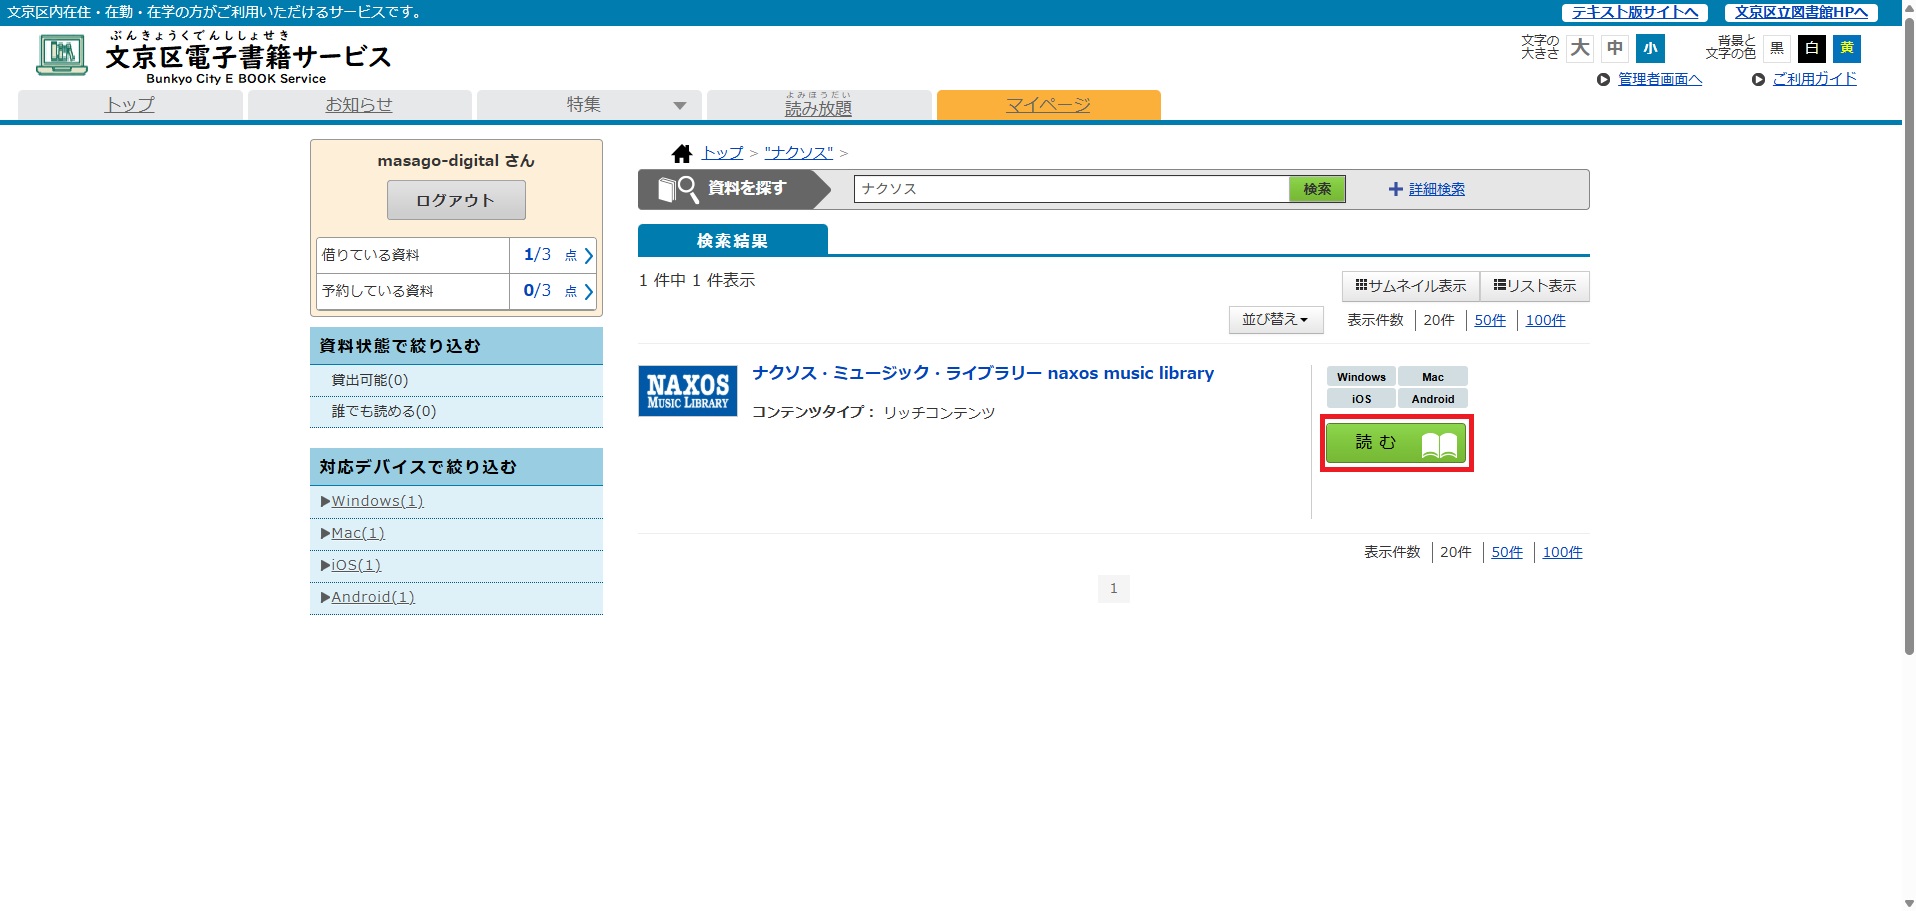
Task: Click the library logo icon in header
Action: 62,54
